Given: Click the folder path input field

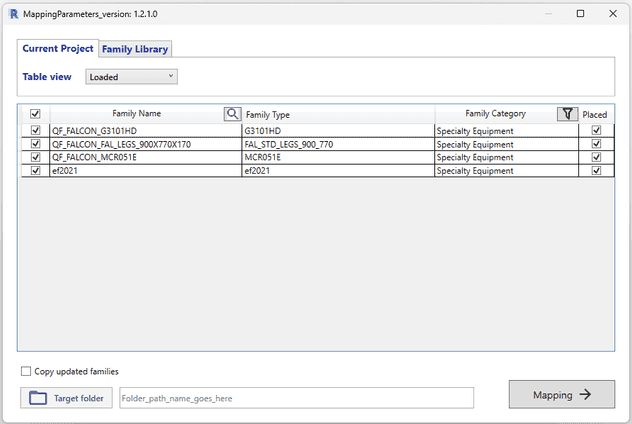Looking at the screenshot, I should pos(296,398).
